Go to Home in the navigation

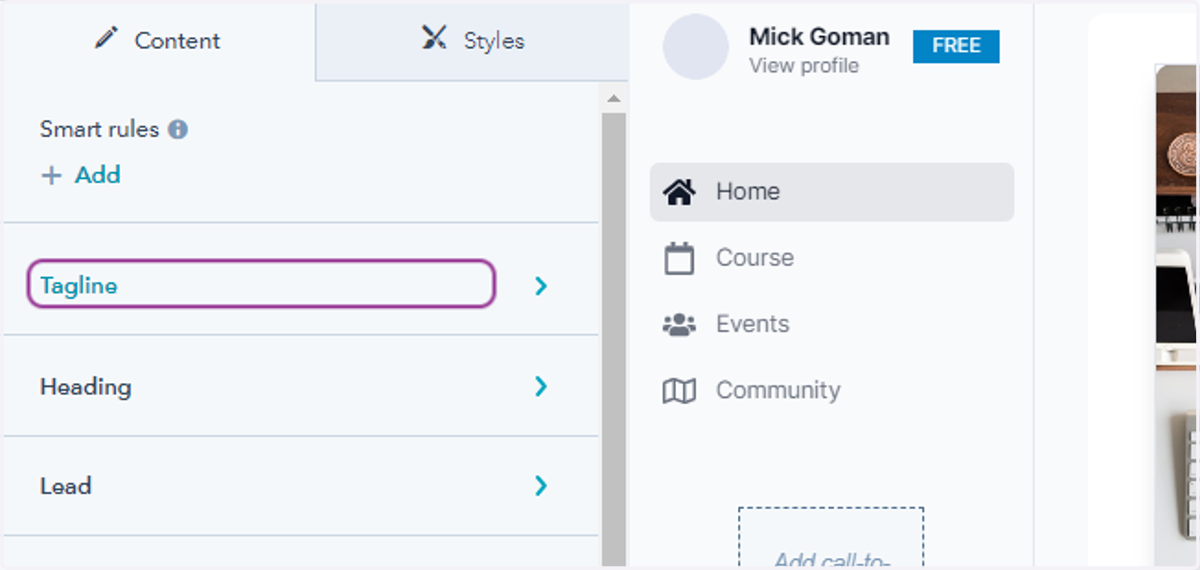tap(832, 192)
